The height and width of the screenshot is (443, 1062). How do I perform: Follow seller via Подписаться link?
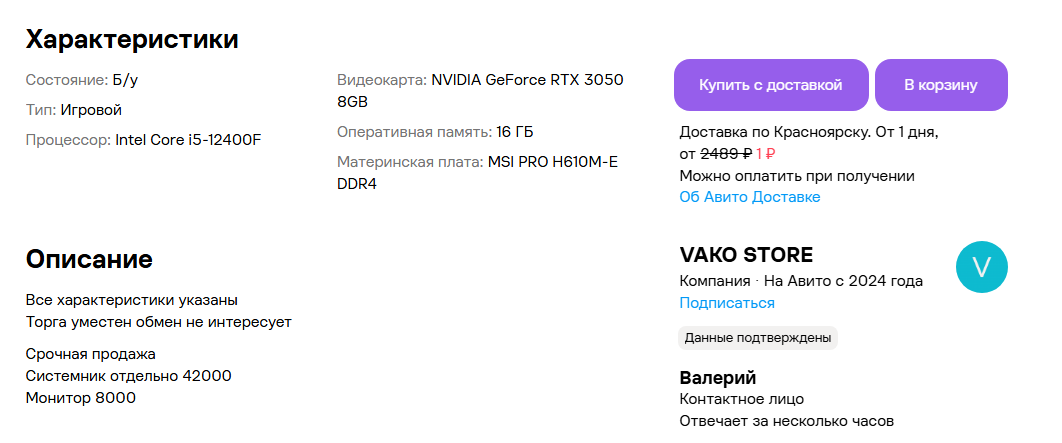pyautogui.click(x=727, y=303)
